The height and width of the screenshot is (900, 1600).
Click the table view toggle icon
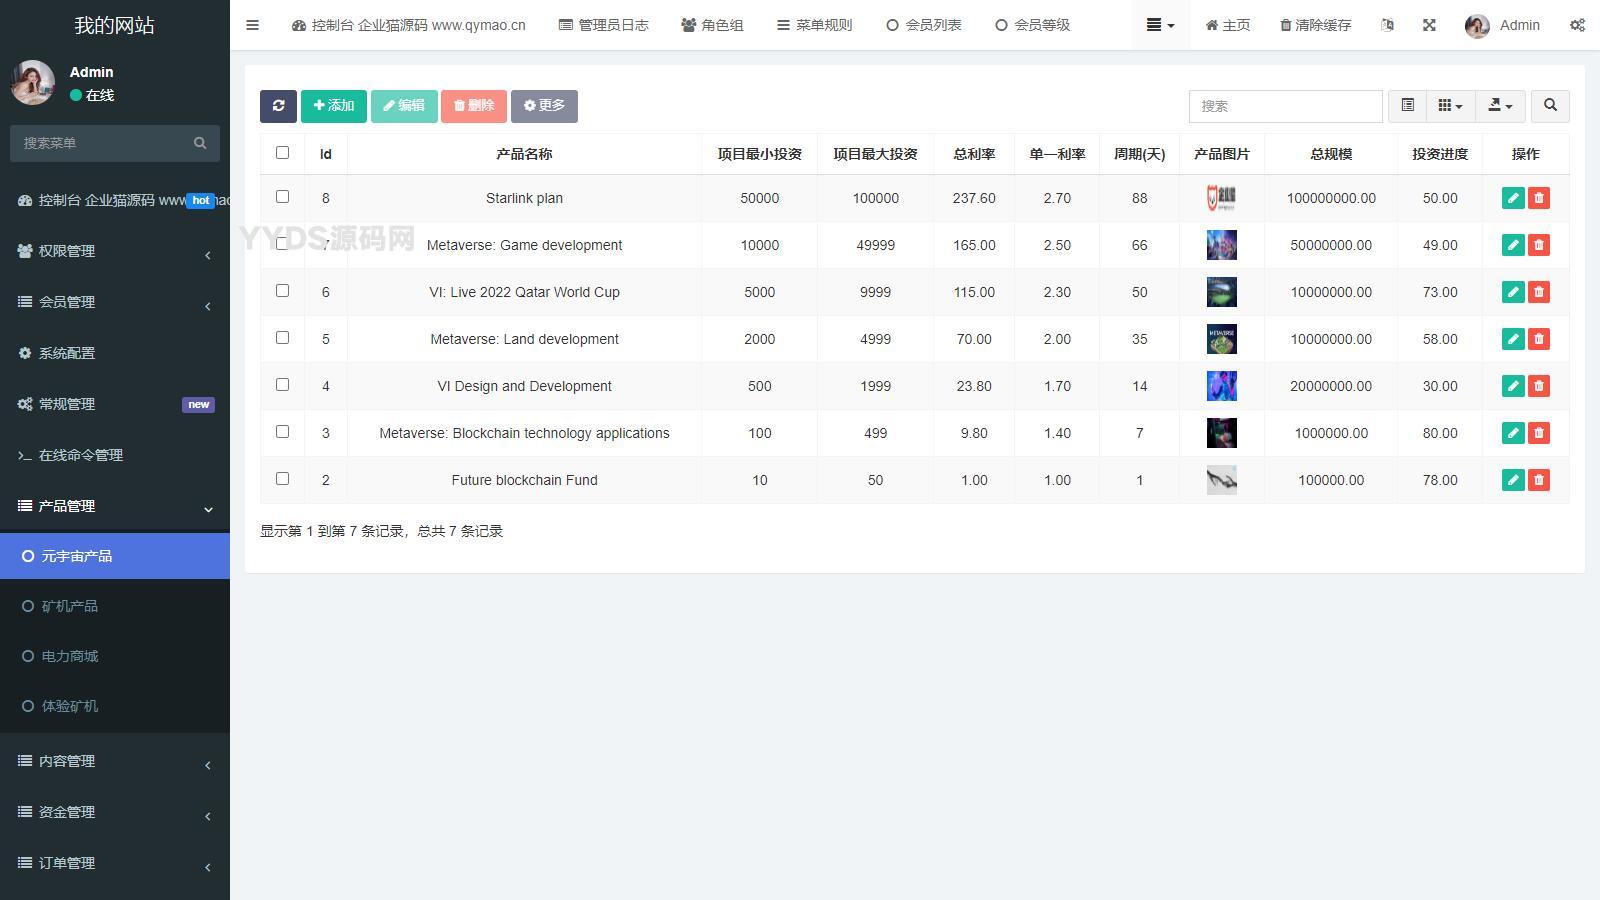pos(1408,106)
